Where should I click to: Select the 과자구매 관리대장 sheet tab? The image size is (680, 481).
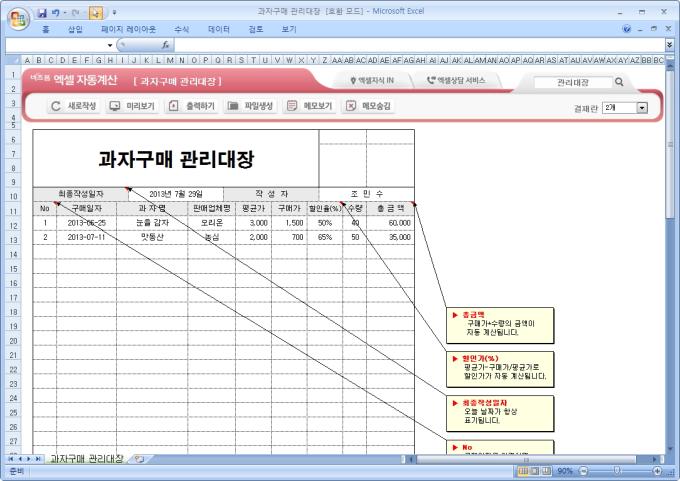(x=87, y=459)
